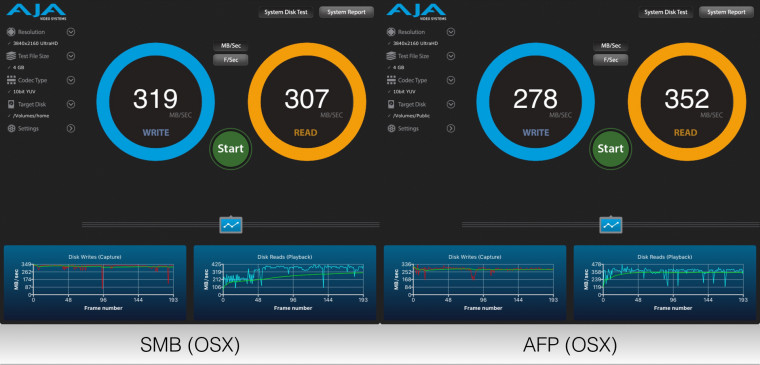Click /Volumes/home target disk value
Image resolution: width=760 pixels, height=365 pixels.
tap(31, 116)
